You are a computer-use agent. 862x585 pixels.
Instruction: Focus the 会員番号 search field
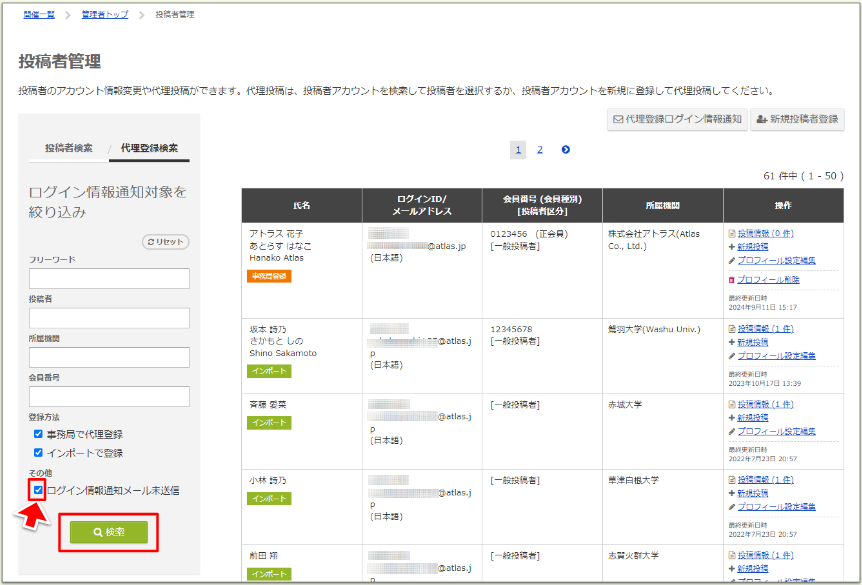pos(109,397)
